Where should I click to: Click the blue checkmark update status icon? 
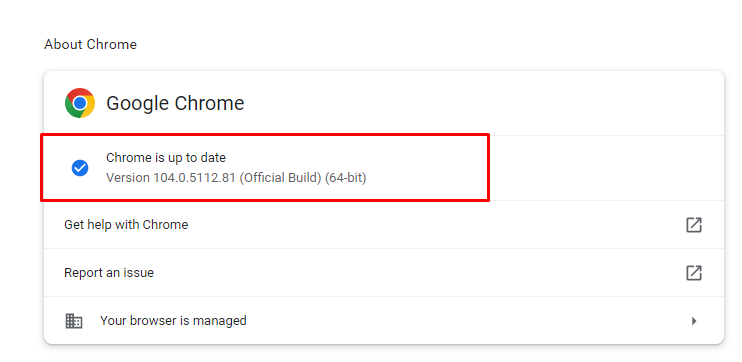click(x=80, y=168)
